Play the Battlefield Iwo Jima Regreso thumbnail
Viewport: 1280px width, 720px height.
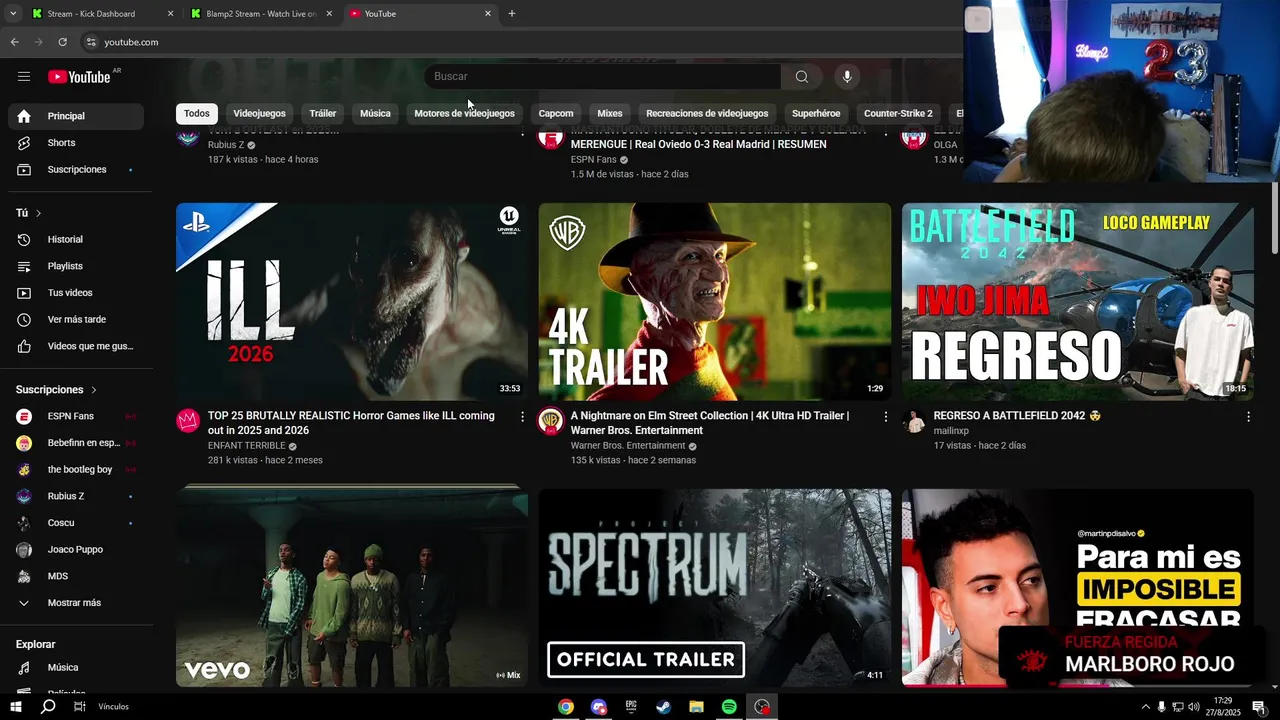tap(1078, 302)
